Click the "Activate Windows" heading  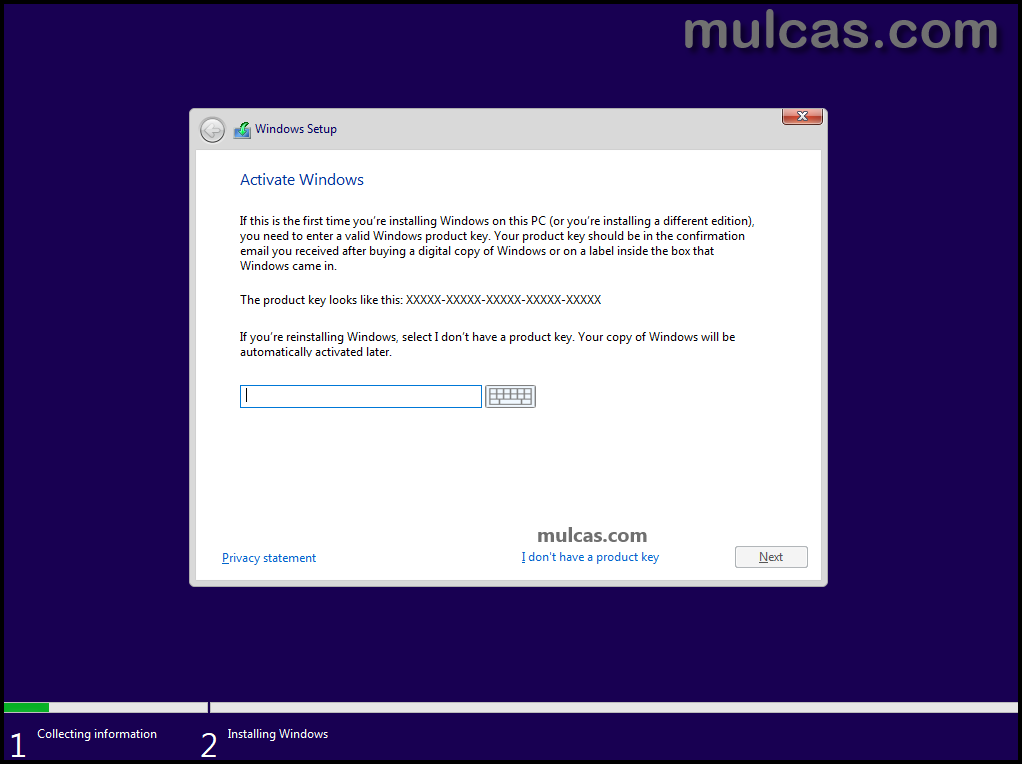[x=302, y=180]
